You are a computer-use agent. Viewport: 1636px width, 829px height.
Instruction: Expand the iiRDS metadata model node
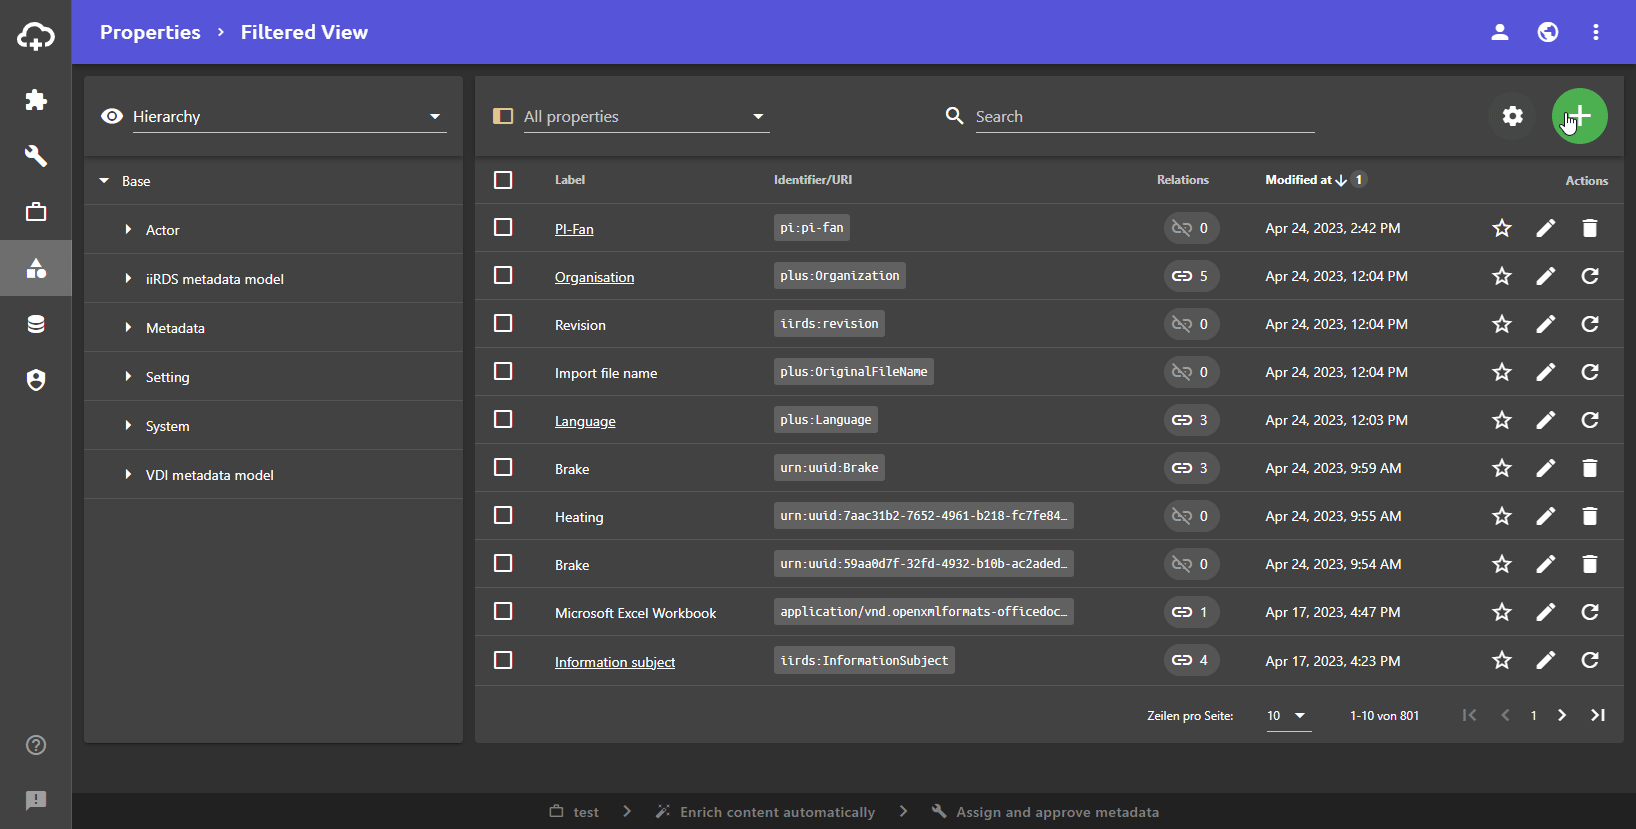(128, 279)
